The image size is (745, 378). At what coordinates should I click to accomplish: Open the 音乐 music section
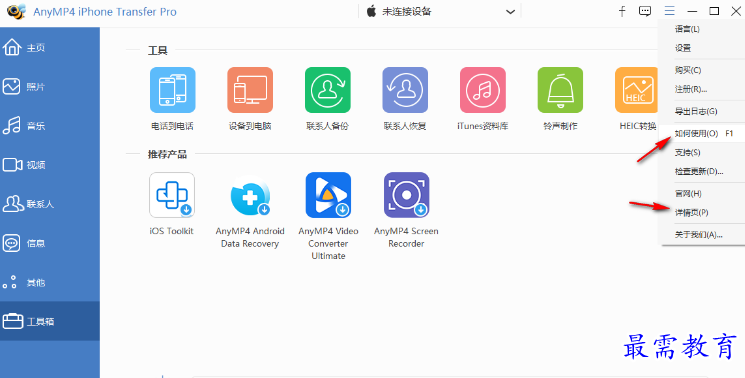(x=50, y=126)
